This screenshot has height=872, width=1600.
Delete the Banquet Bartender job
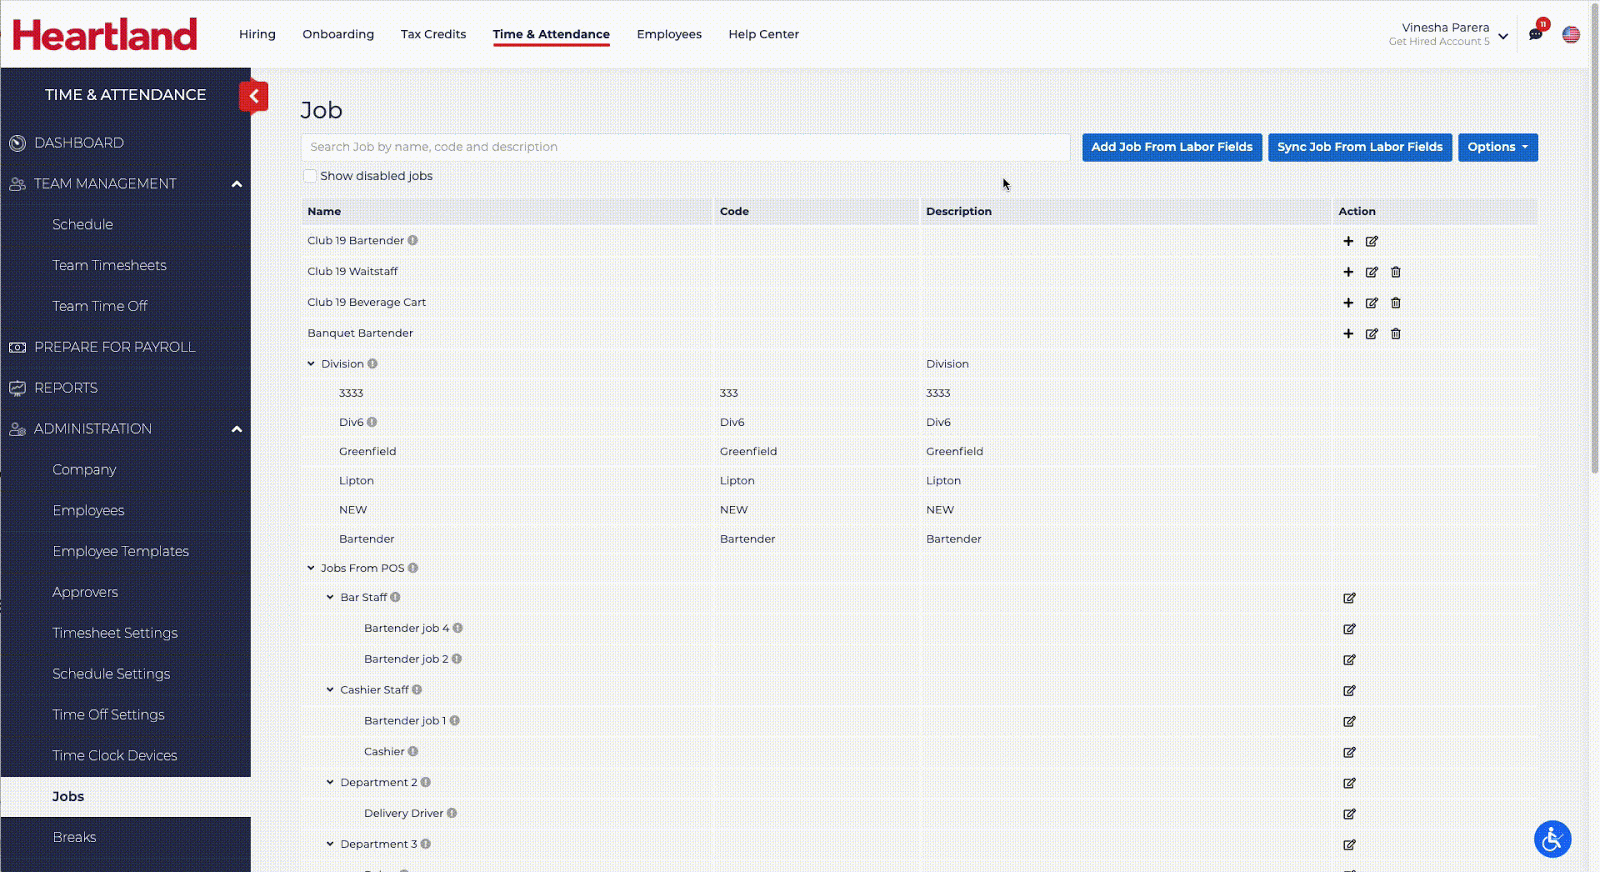click(1396, 334)
